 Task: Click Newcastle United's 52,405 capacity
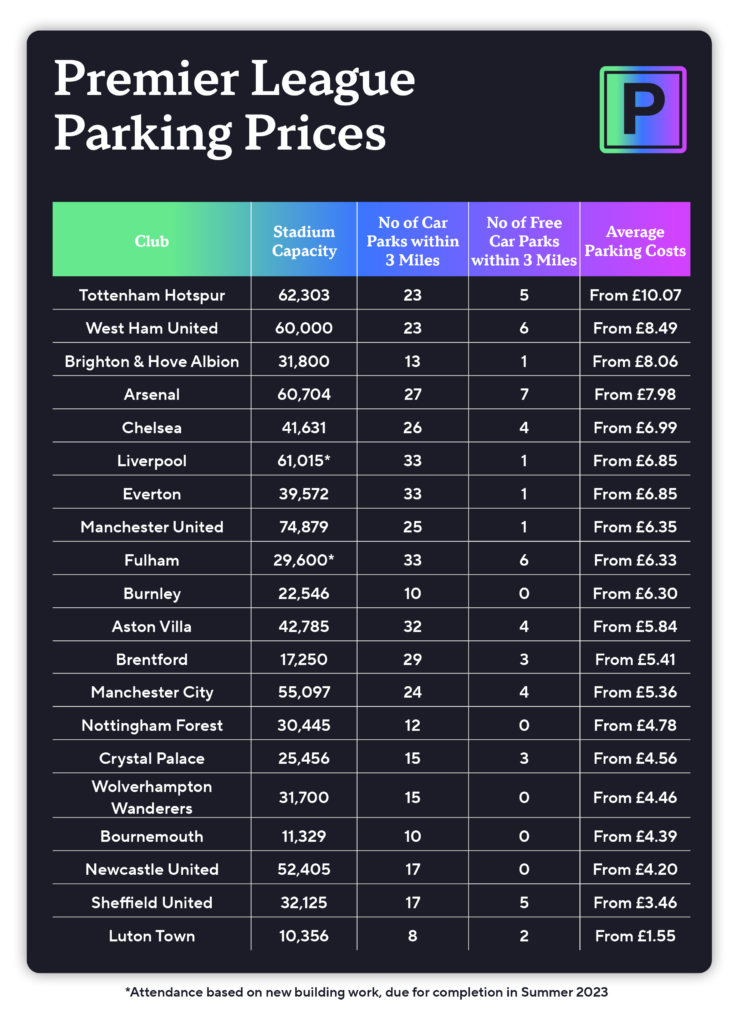coord(304,869)
